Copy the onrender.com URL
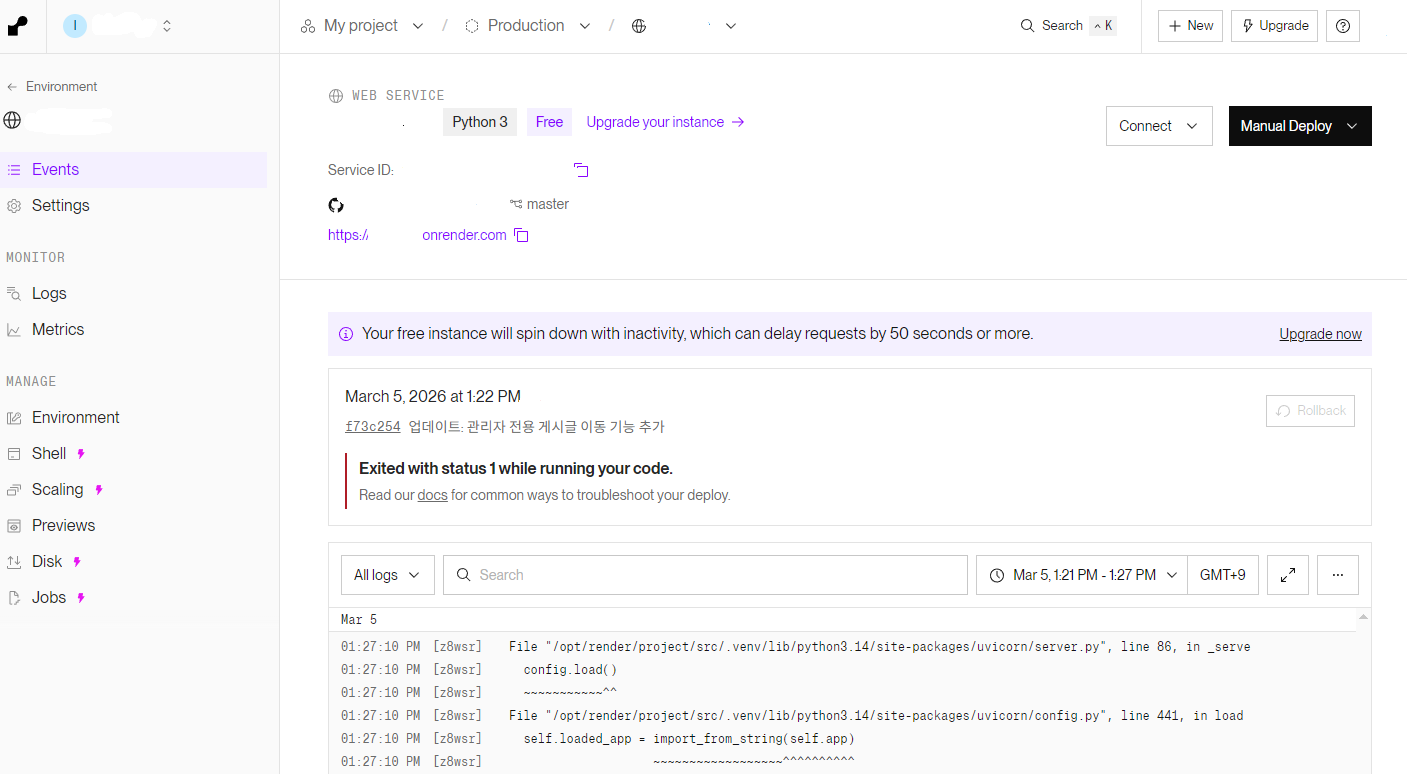Viewport: 1407px width, 774px height. 521,235
